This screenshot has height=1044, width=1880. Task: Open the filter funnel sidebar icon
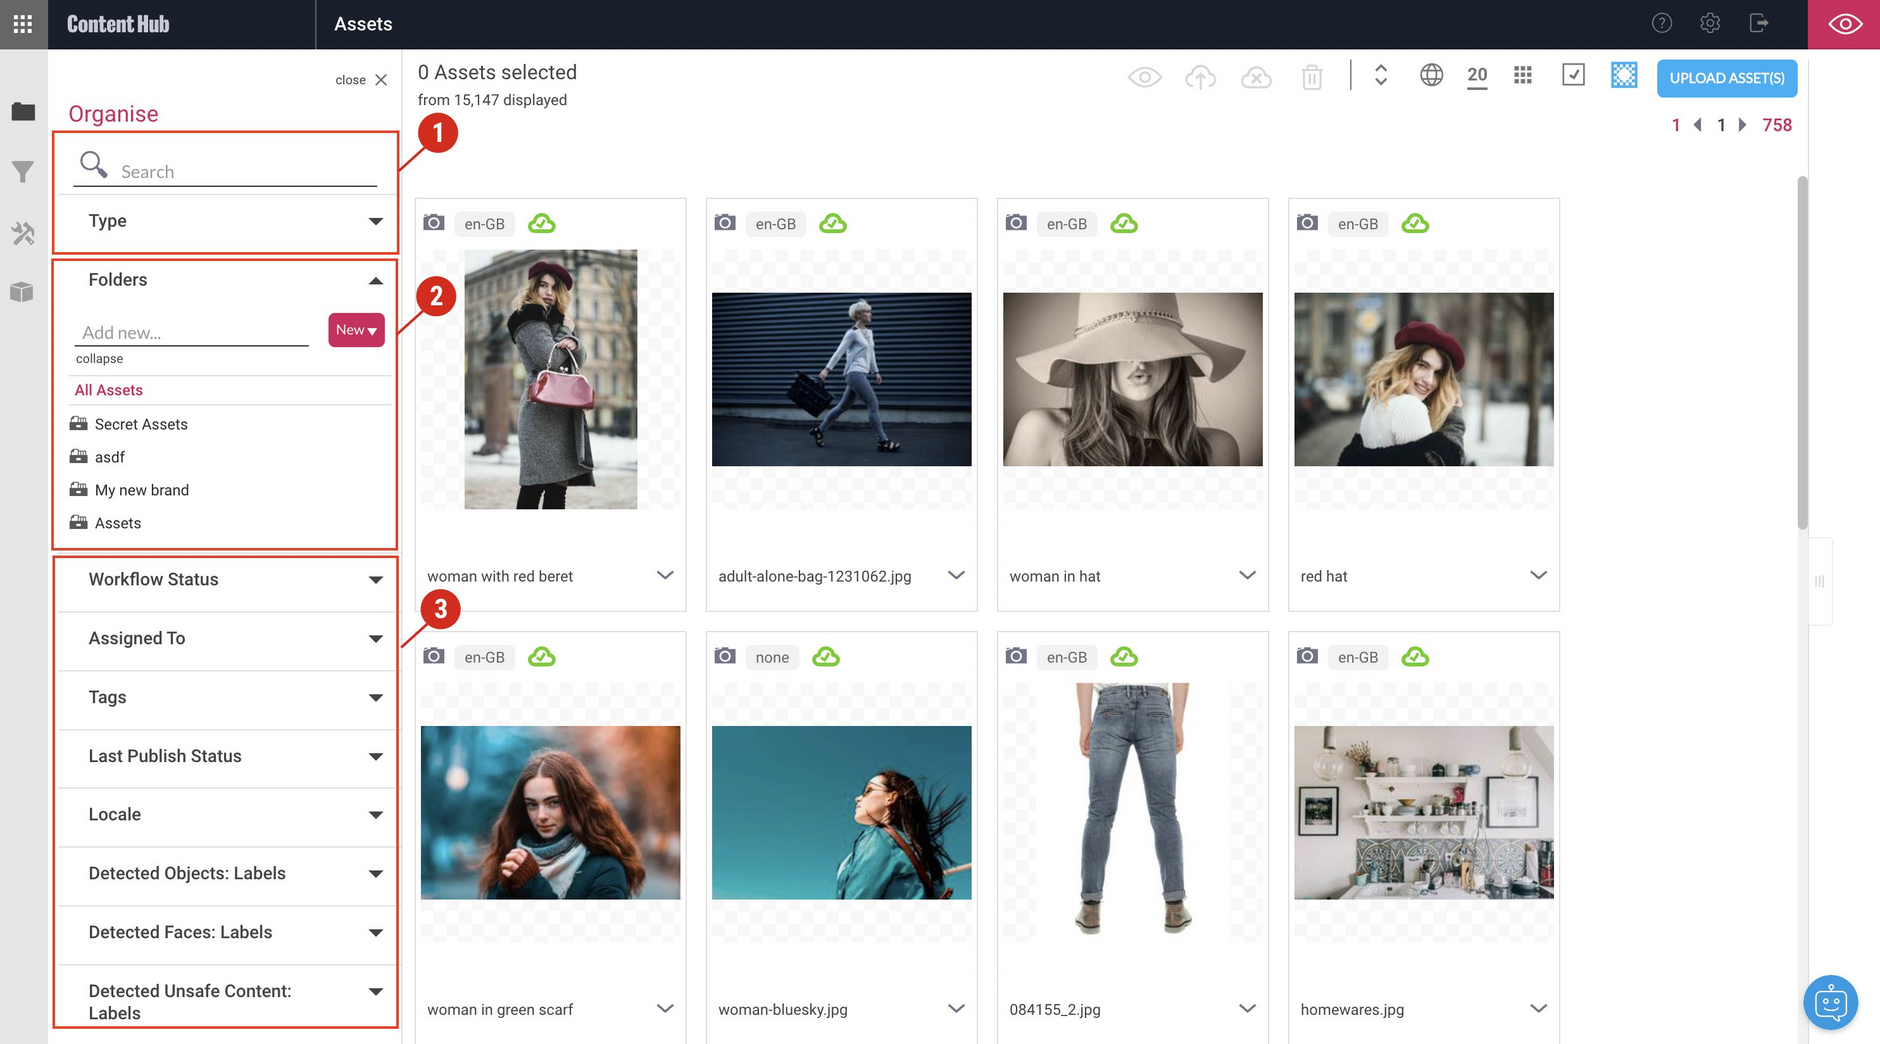click(23, 172)
